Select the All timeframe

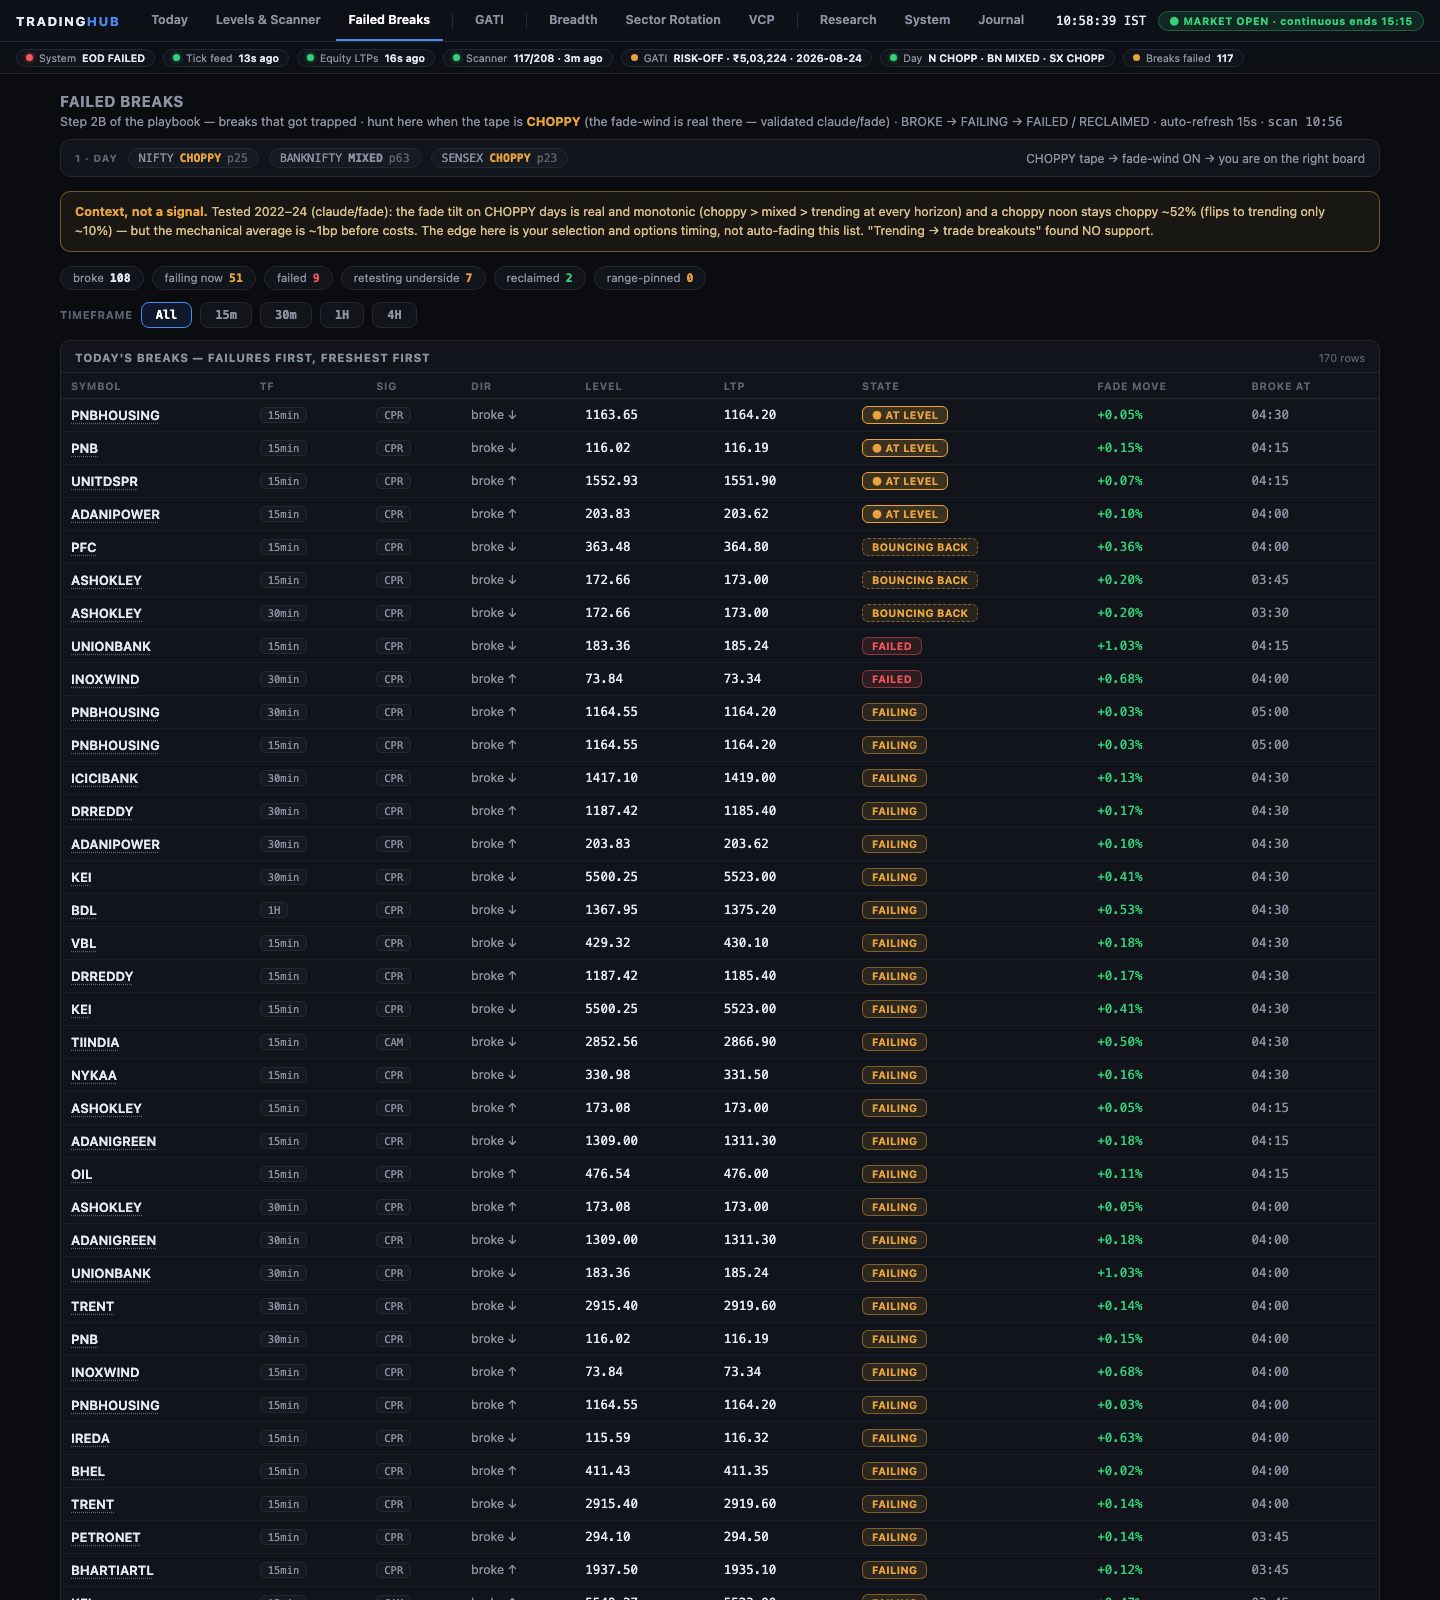[x=166, y=315]
